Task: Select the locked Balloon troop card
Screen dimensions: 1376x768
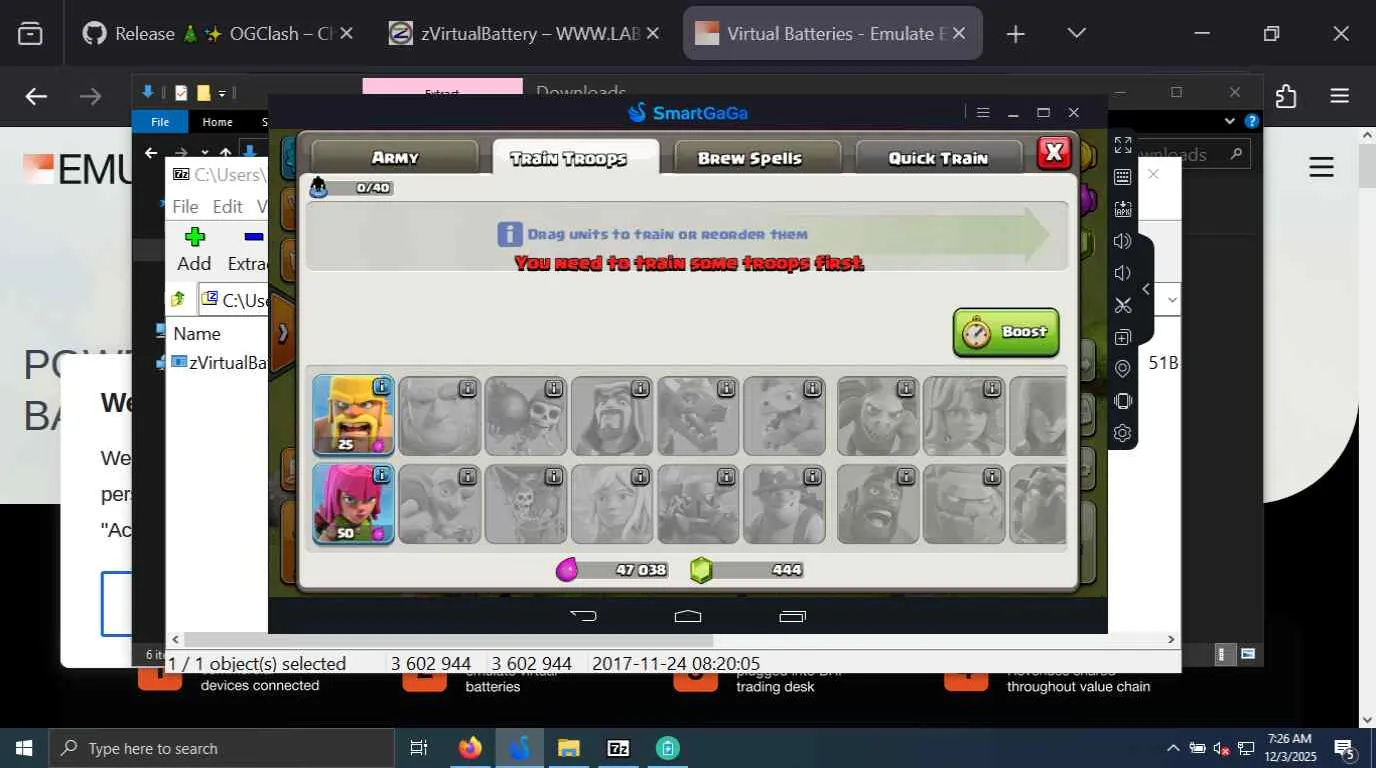Action: (x=526, y=503)
